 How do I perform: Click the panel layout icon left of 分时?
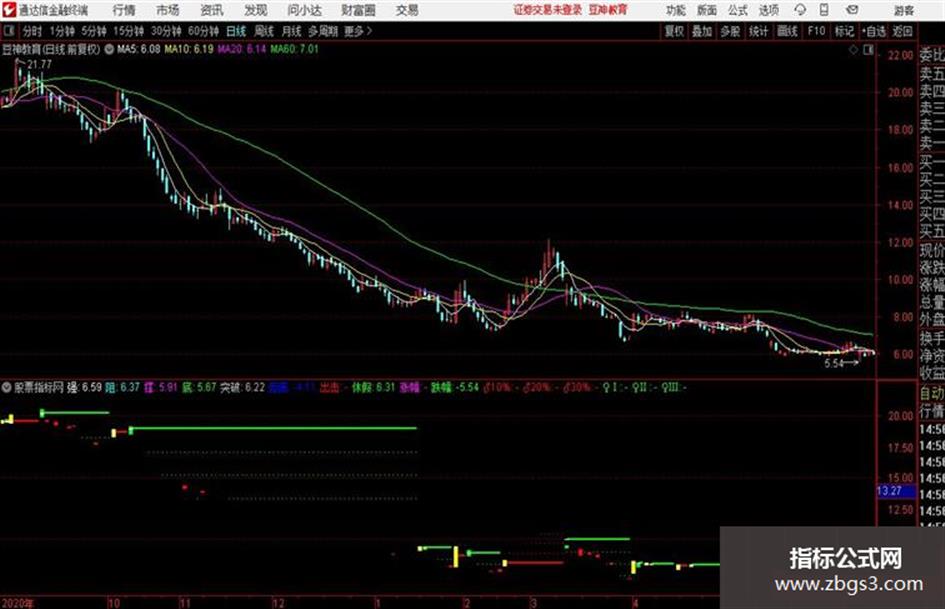(x=9, y=31)
